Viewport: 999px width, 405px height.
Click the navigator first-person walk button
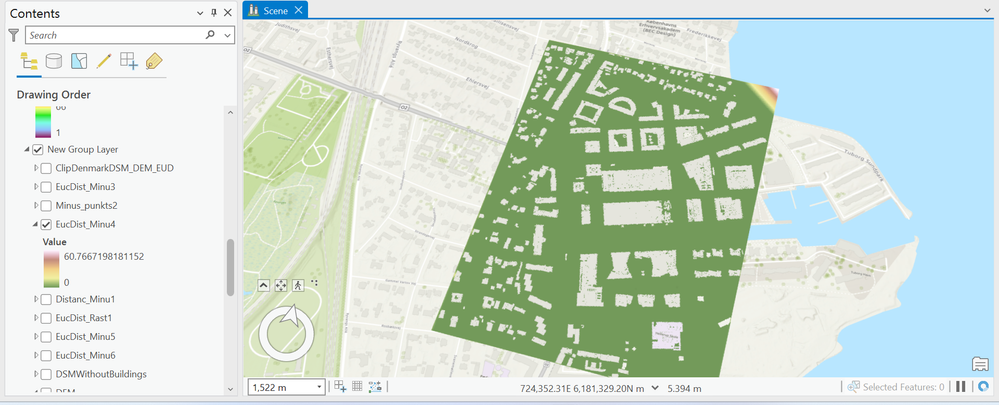click(298, 285)
